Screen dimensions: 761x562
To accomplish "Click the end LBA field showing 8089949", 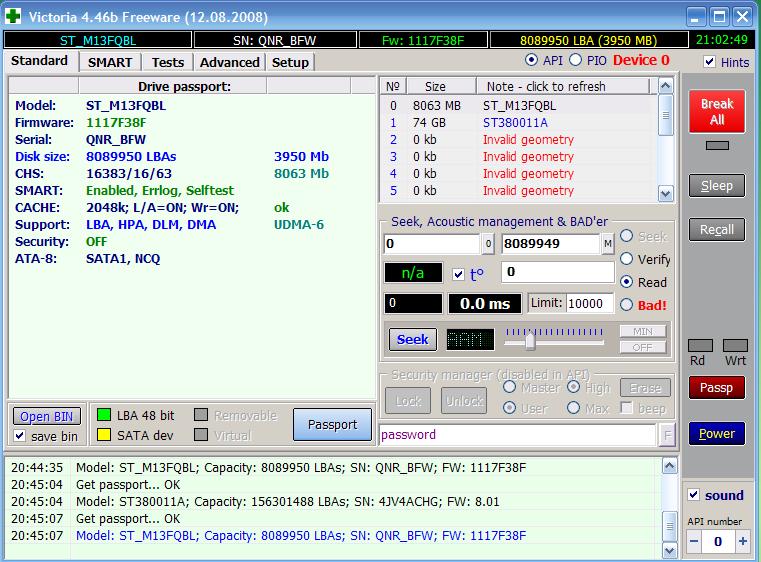I will coord(551,244).
